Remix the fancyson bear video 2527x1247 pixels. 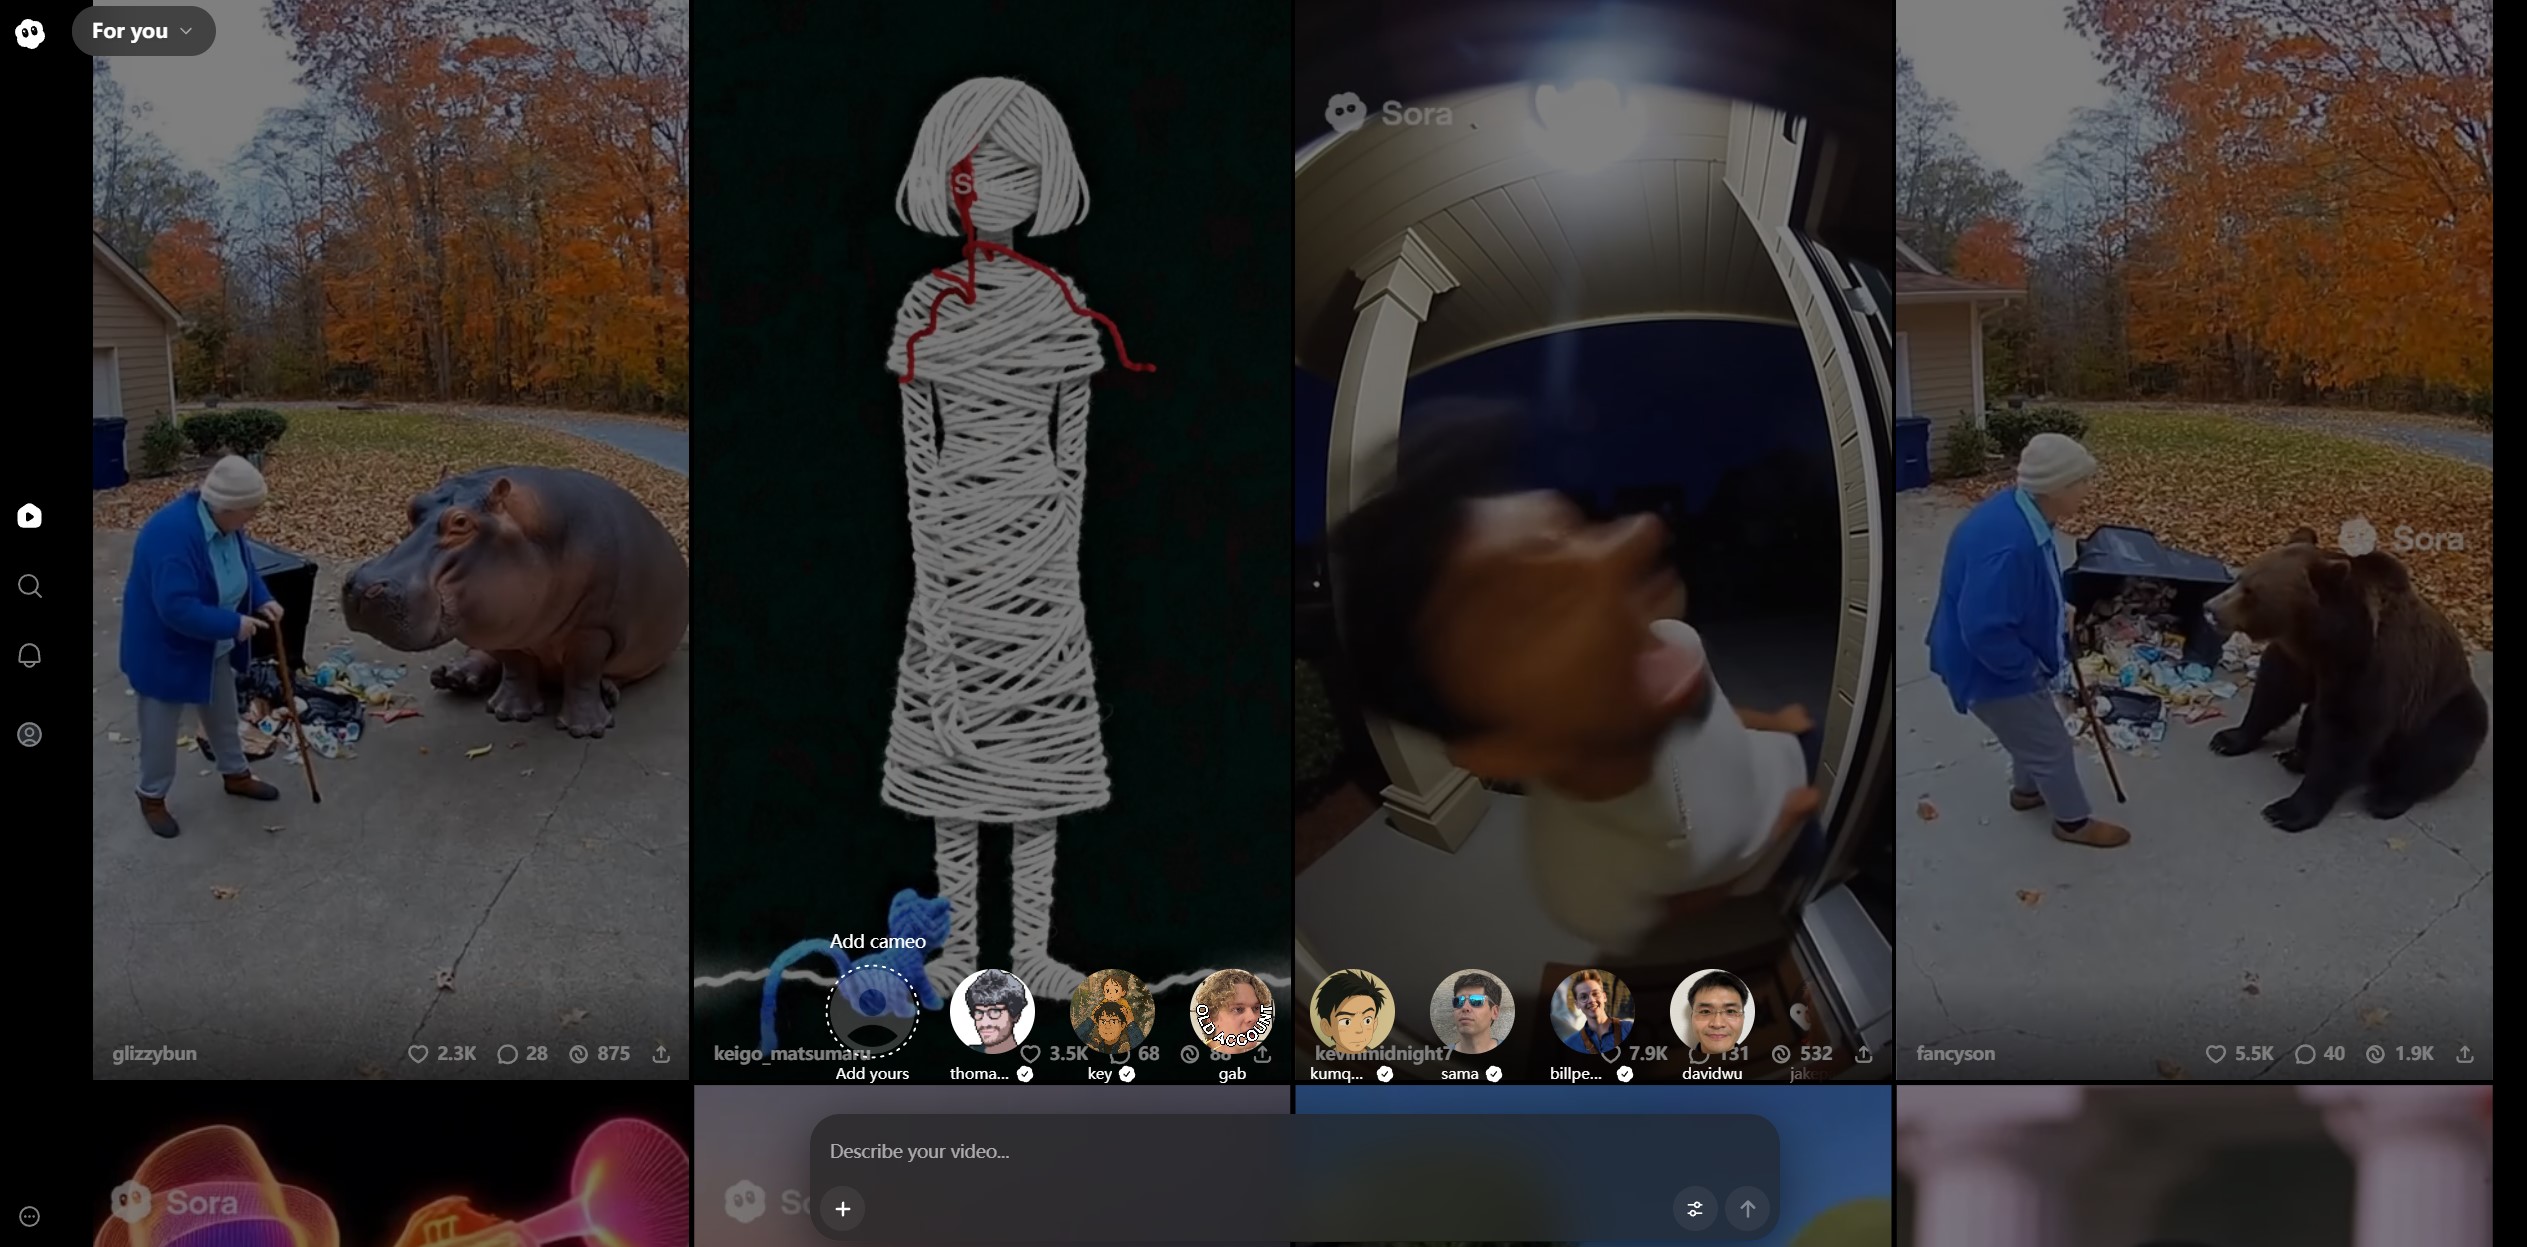pos(2376,1054)
